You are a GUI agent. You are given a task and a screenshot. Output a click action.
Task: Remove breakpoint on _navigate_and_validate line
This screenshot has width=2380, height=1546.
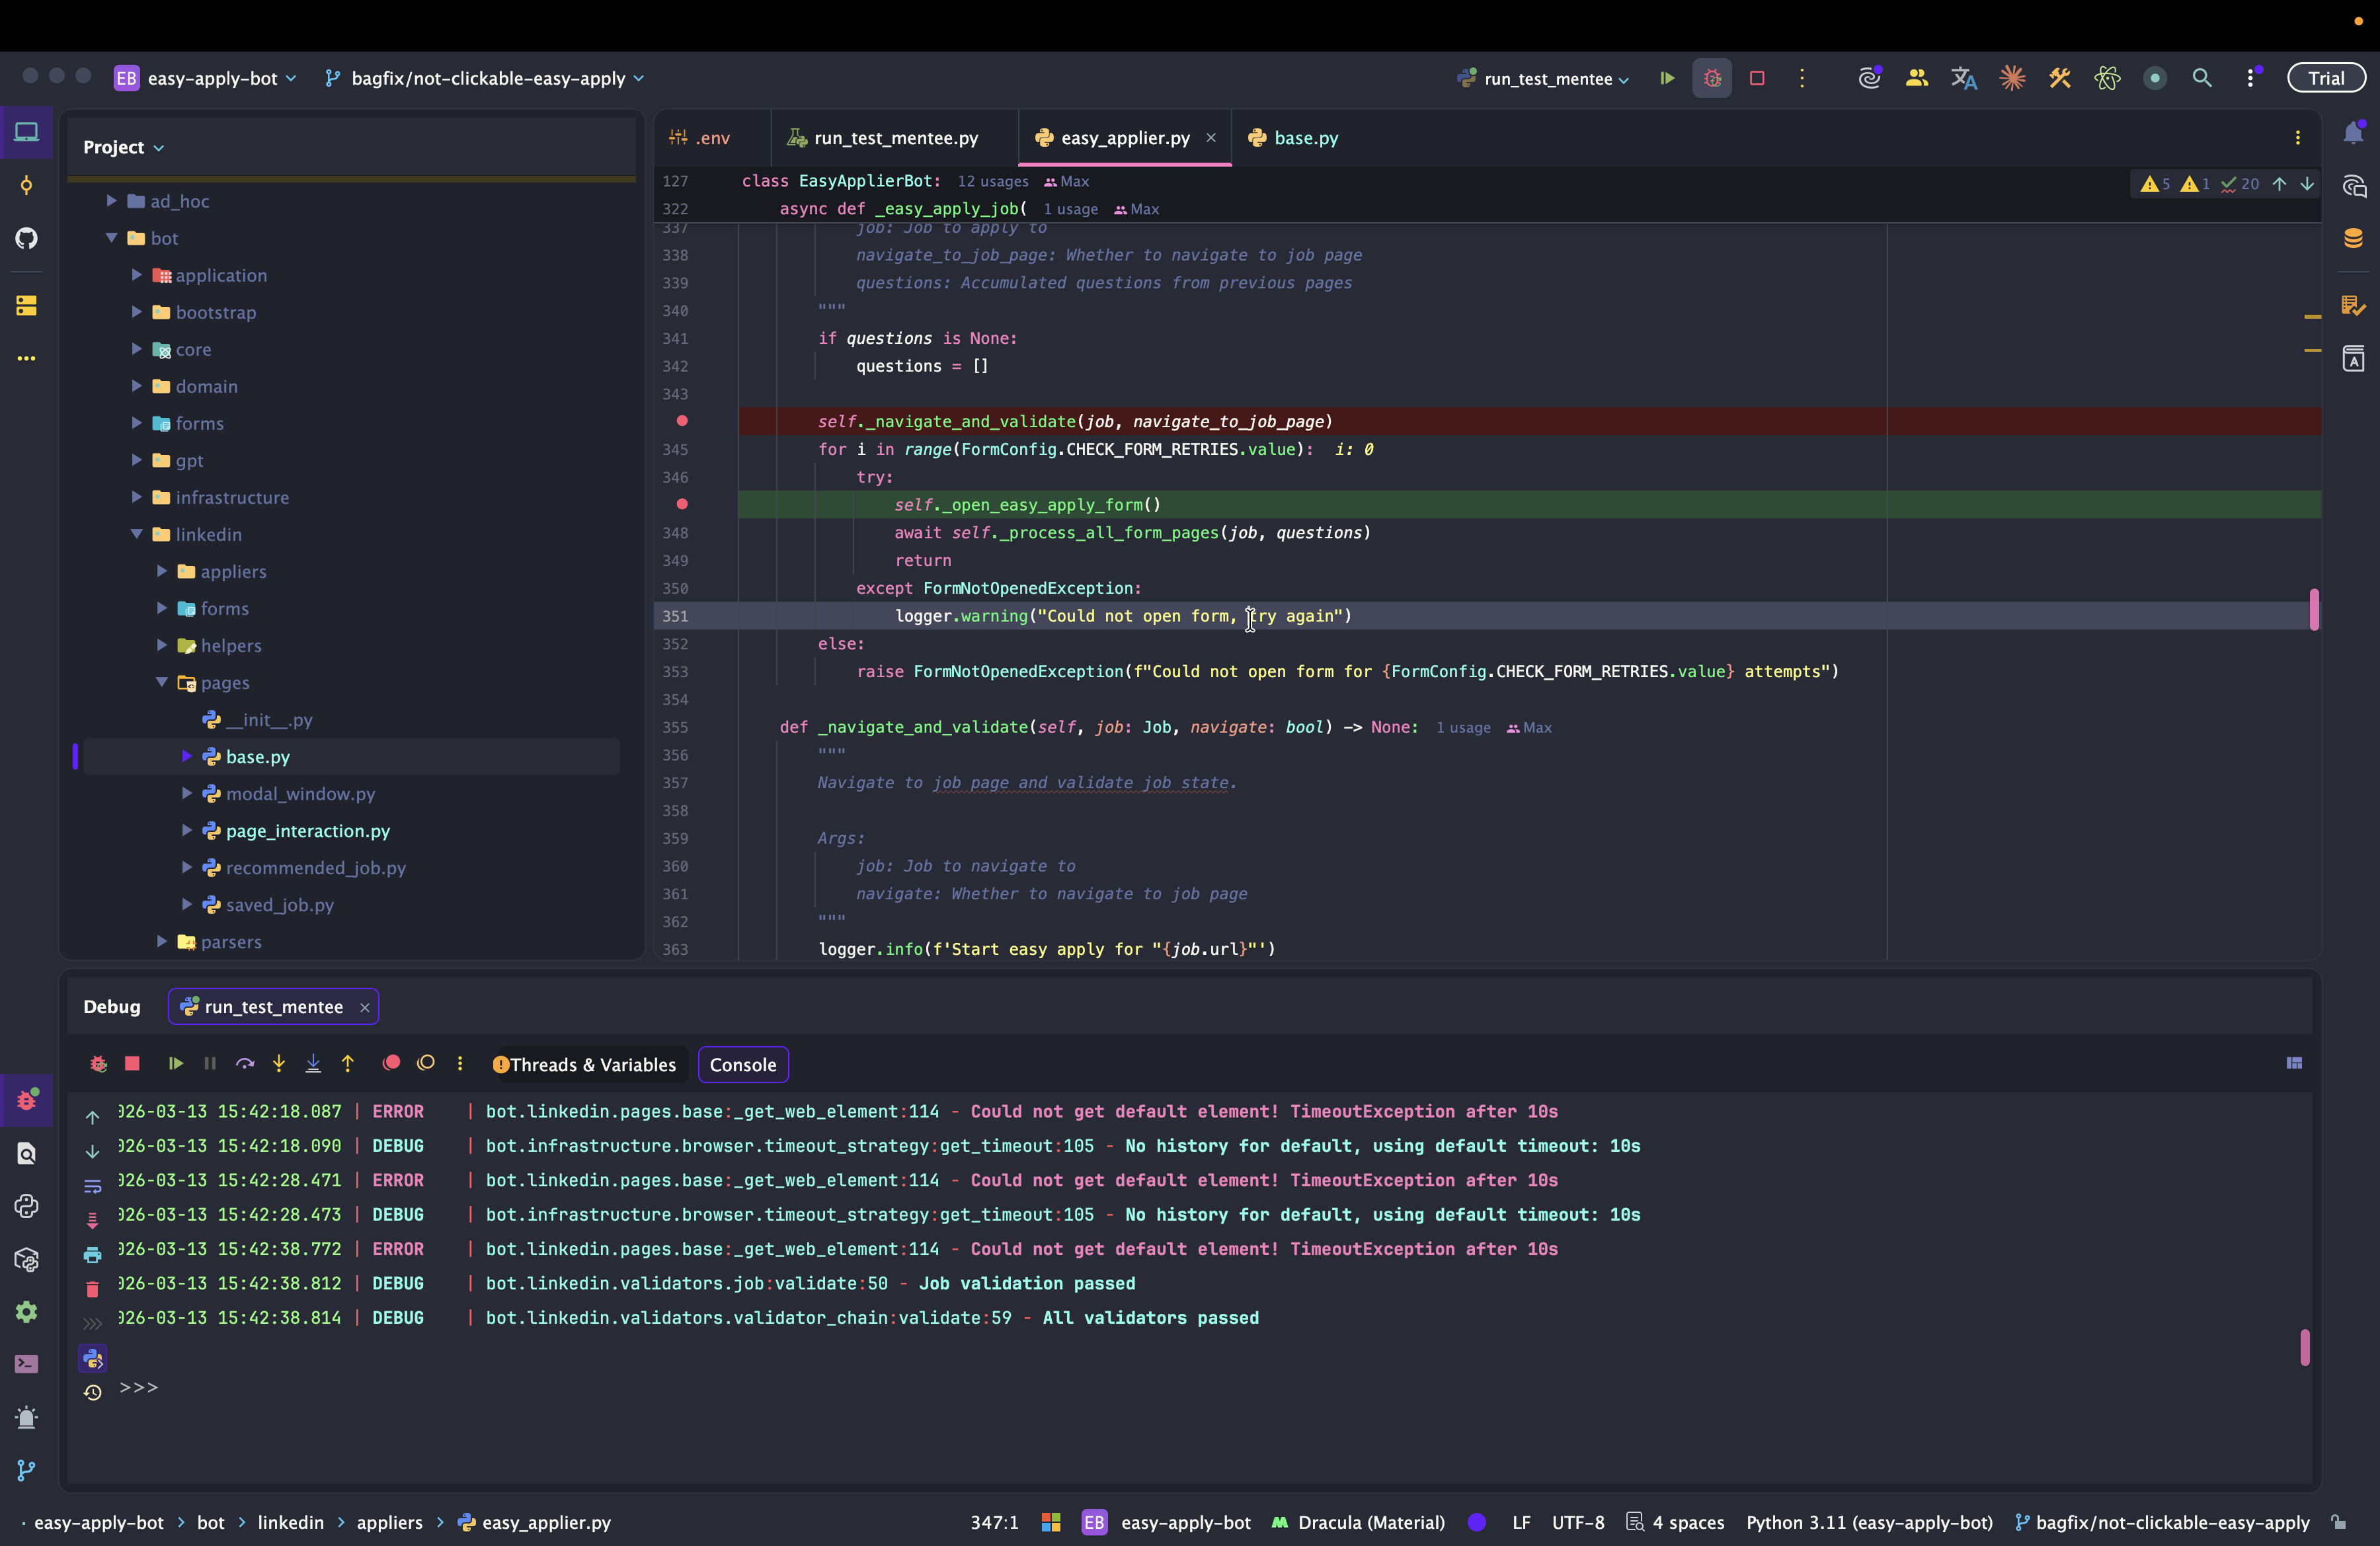tap(682, 421)
